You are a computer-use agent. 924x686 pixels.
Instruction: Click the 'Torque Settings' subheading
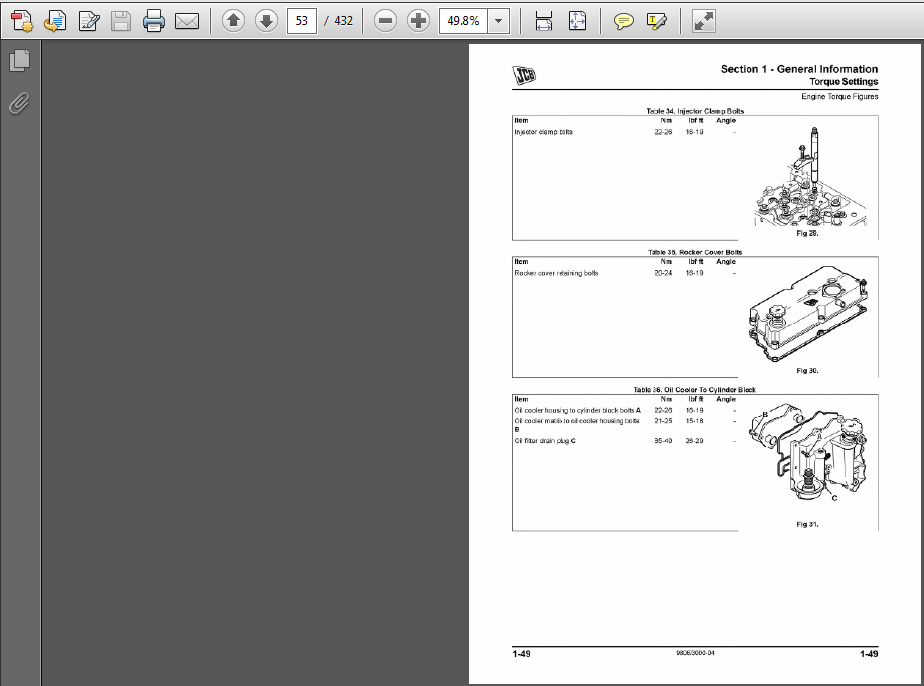point(843,82)
